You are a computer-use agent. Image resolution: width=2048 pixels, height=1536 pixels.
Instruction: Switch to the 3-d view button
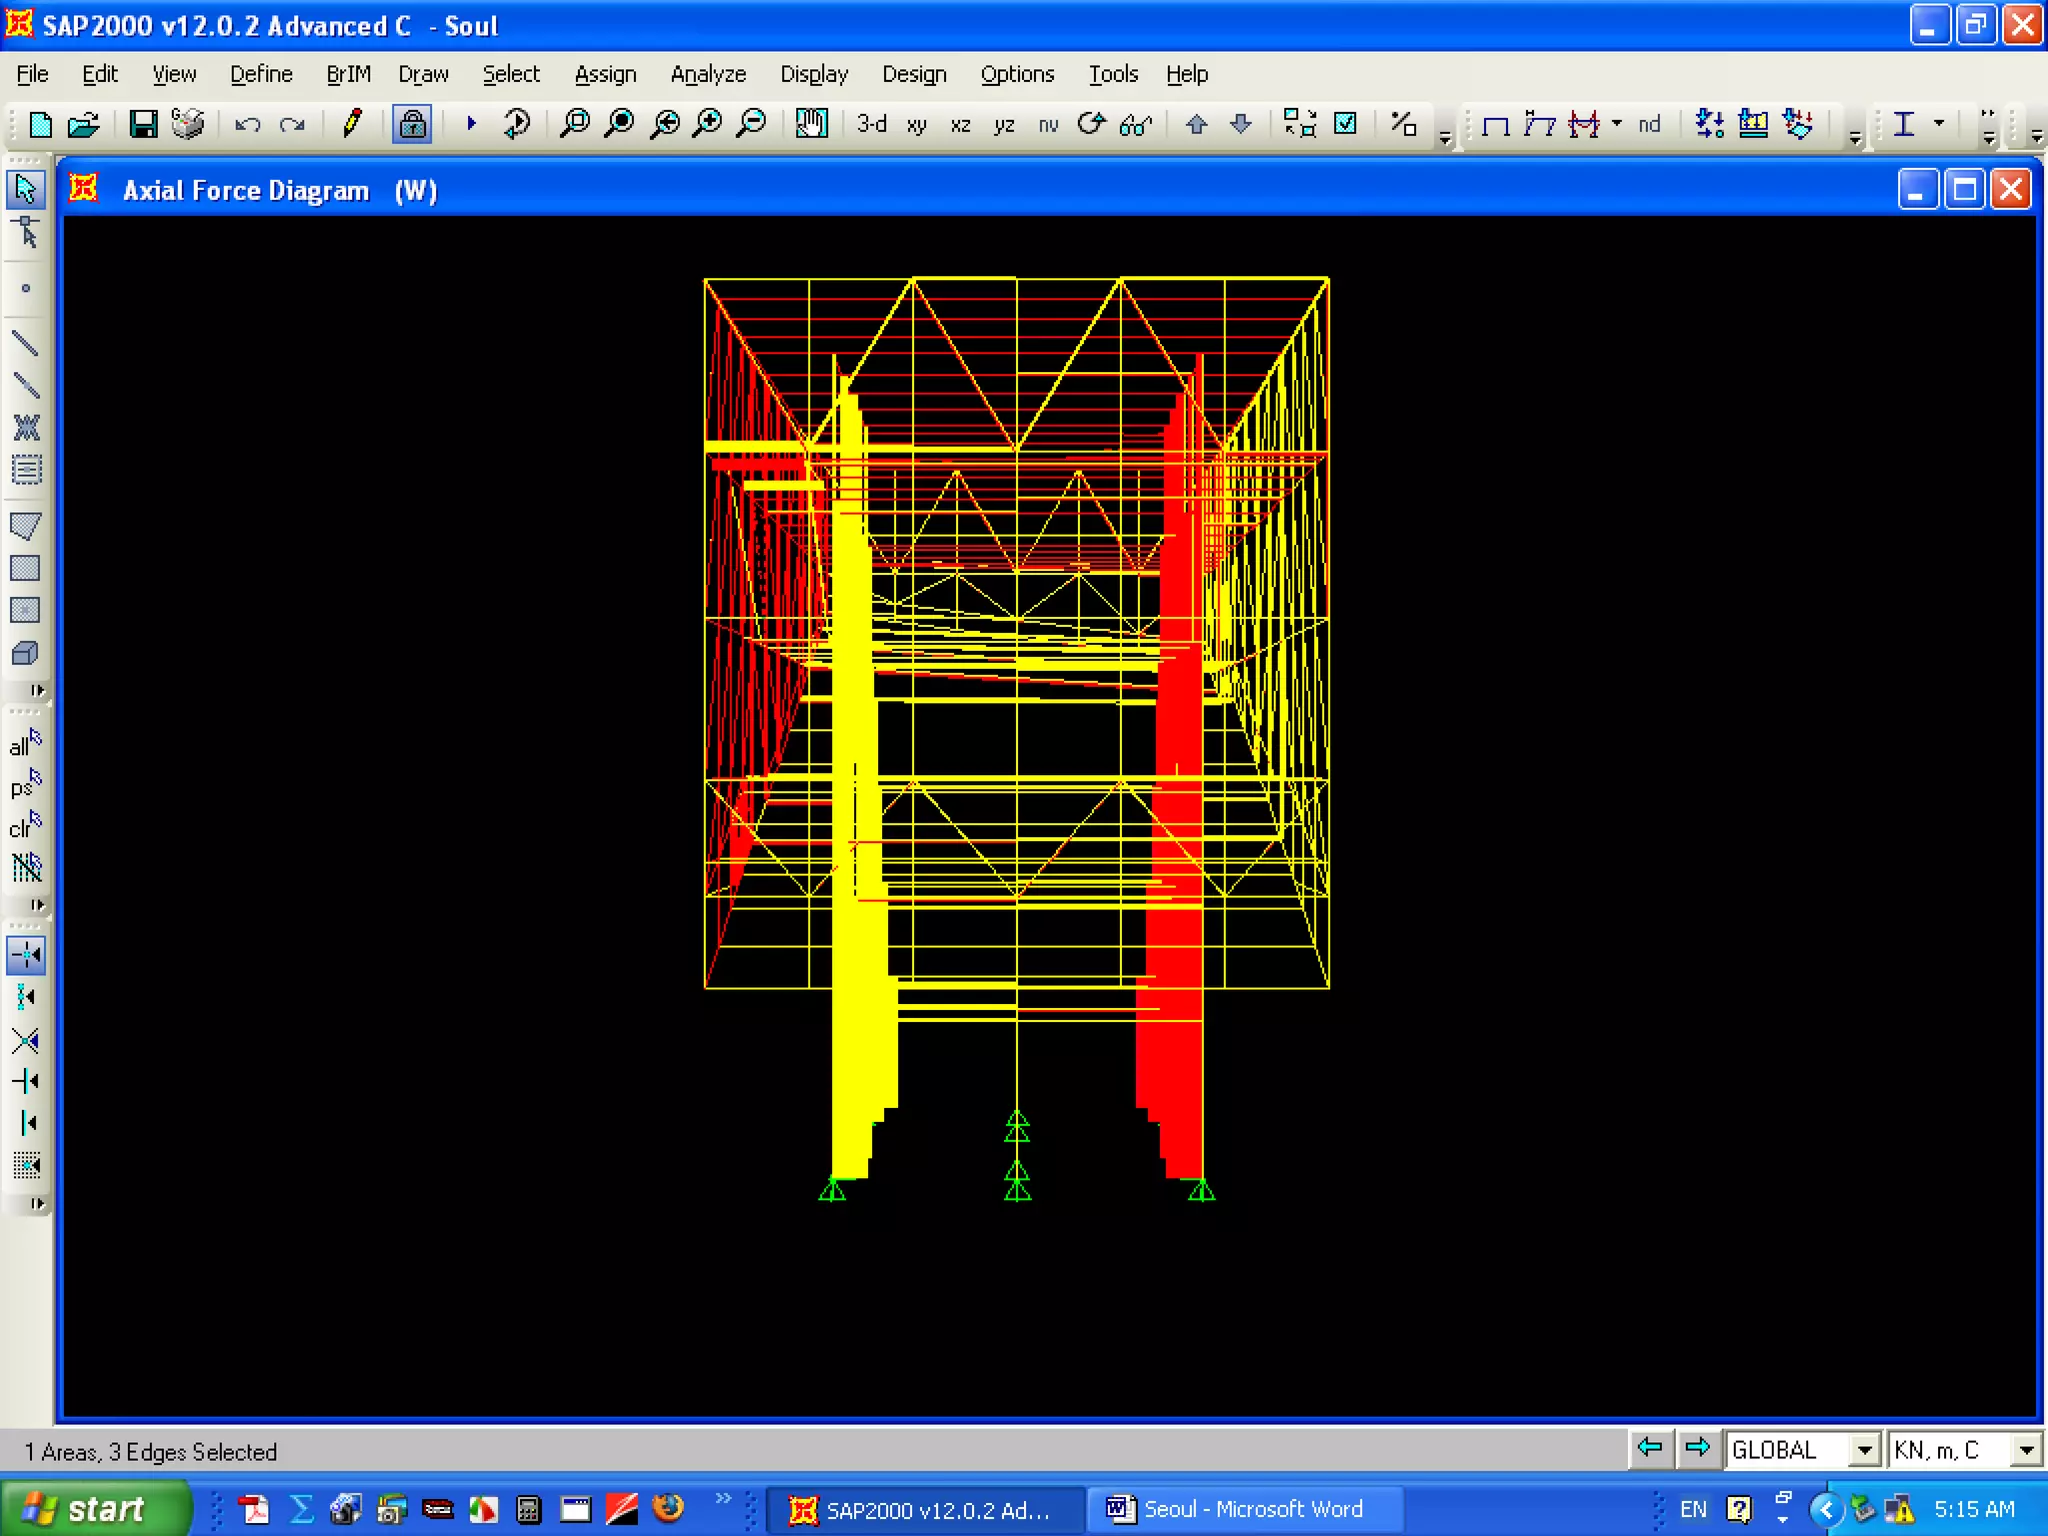(871, 124)
